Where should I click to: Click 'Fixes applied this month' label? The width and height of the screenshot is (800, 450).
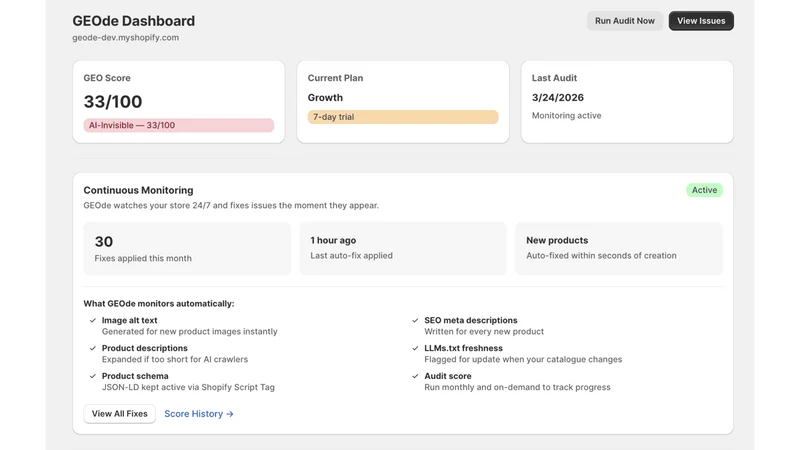pos(143,258)
